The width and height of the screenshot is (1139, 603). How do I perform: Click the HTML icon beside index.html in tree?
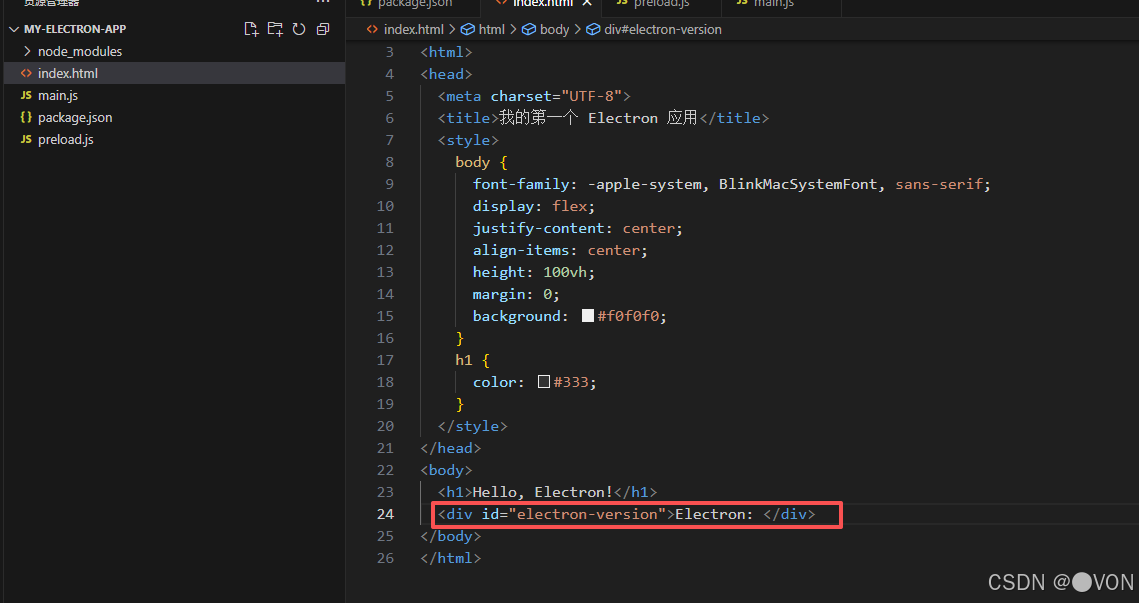[26, 73]
